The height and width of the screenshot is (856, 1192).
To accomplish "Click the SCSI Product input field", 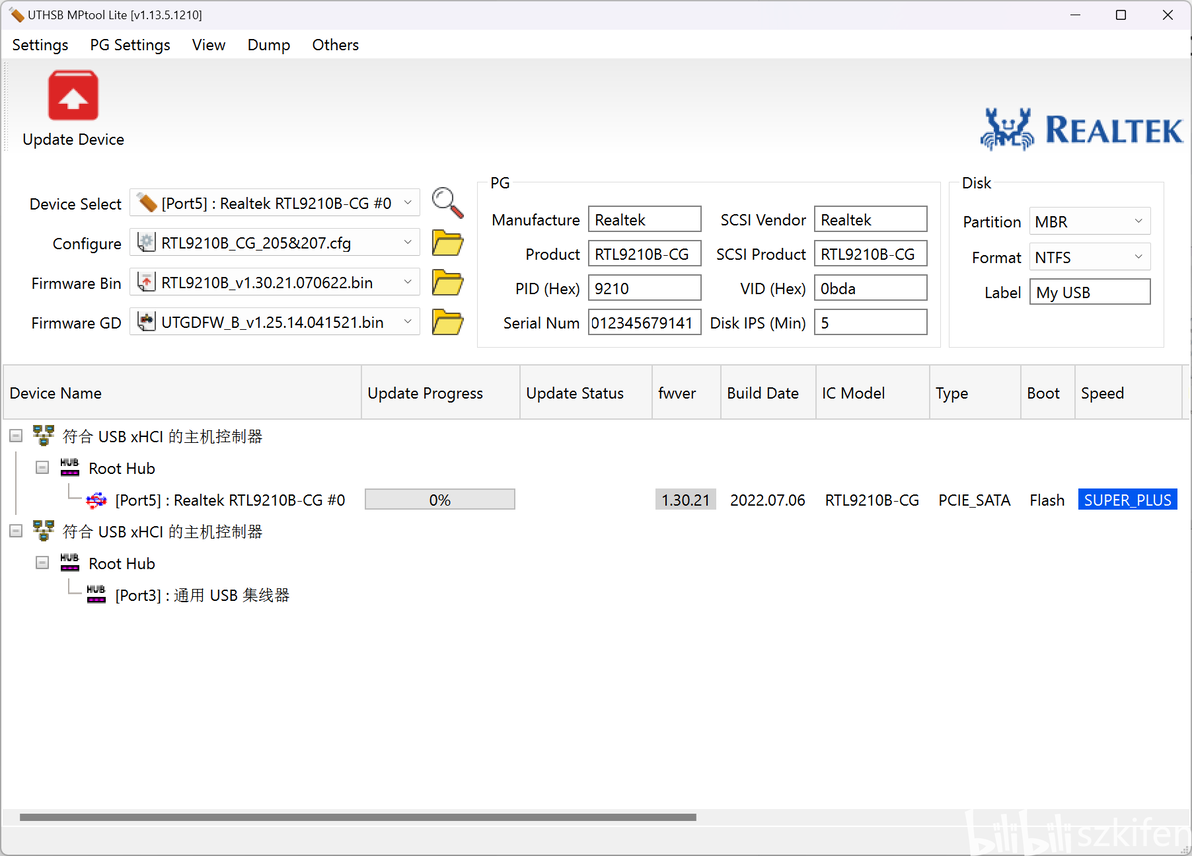I will click(870, 254).
